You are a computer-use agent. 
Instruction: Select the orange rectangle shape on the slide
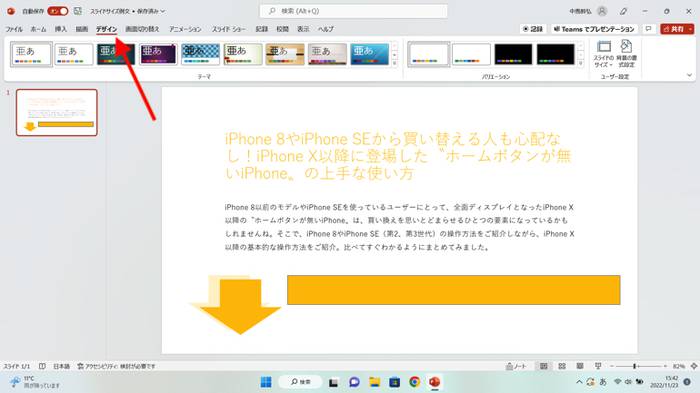point(454,290)
